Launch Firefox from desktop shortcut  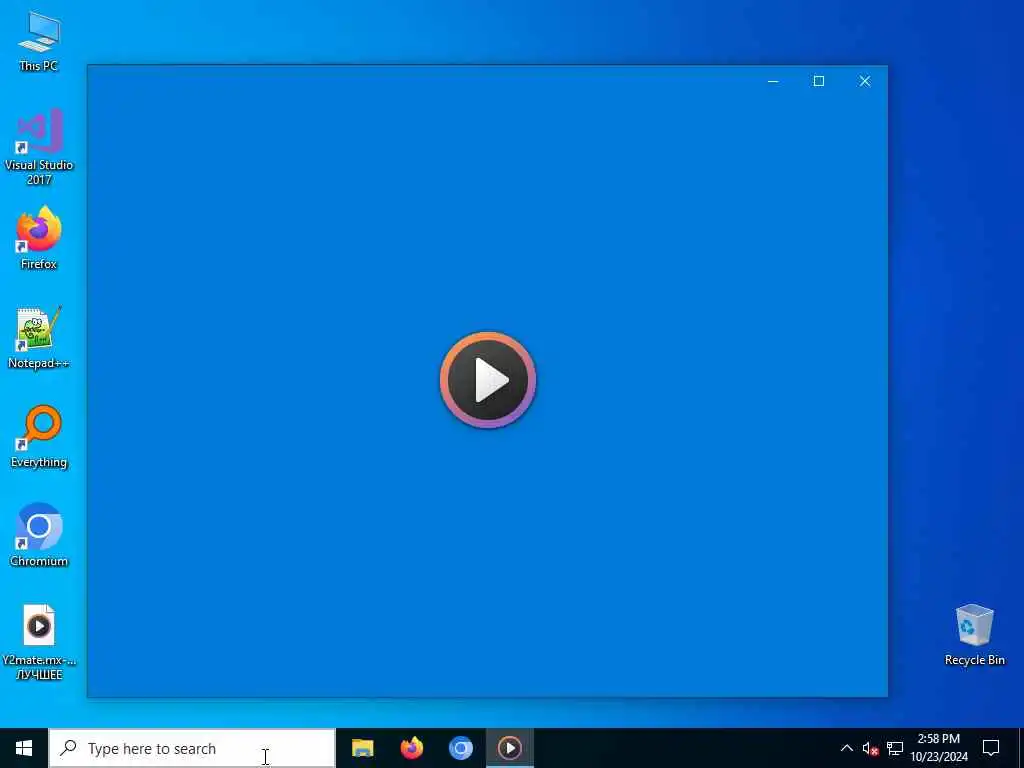coord(39,237)
